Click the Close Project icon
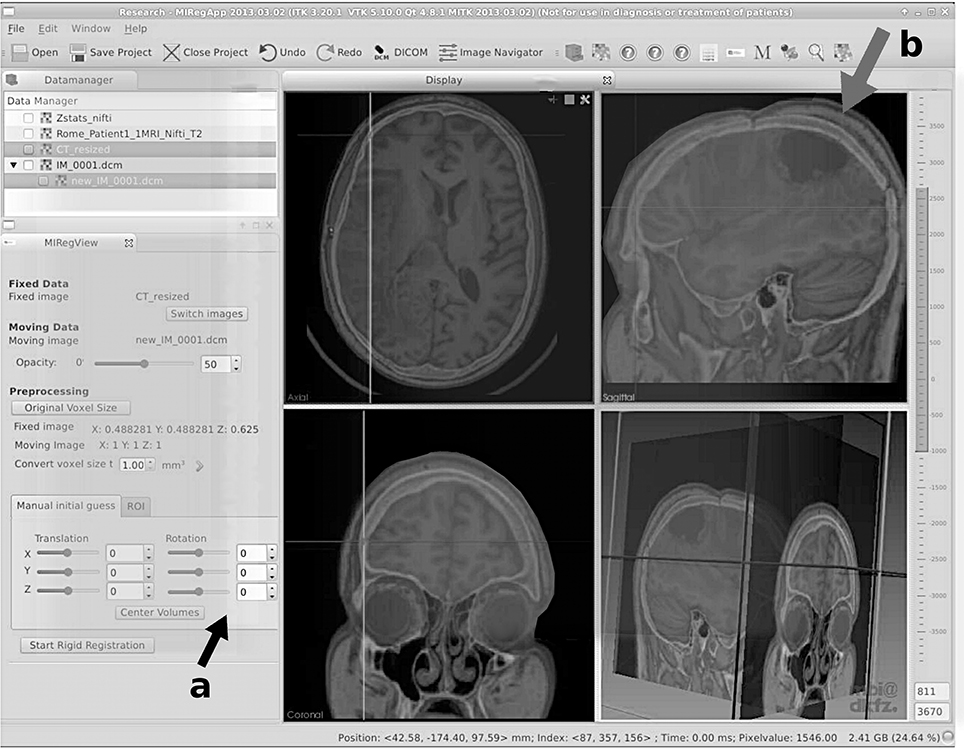The width and height of the screenshot is (964, 748). point(171,52)
